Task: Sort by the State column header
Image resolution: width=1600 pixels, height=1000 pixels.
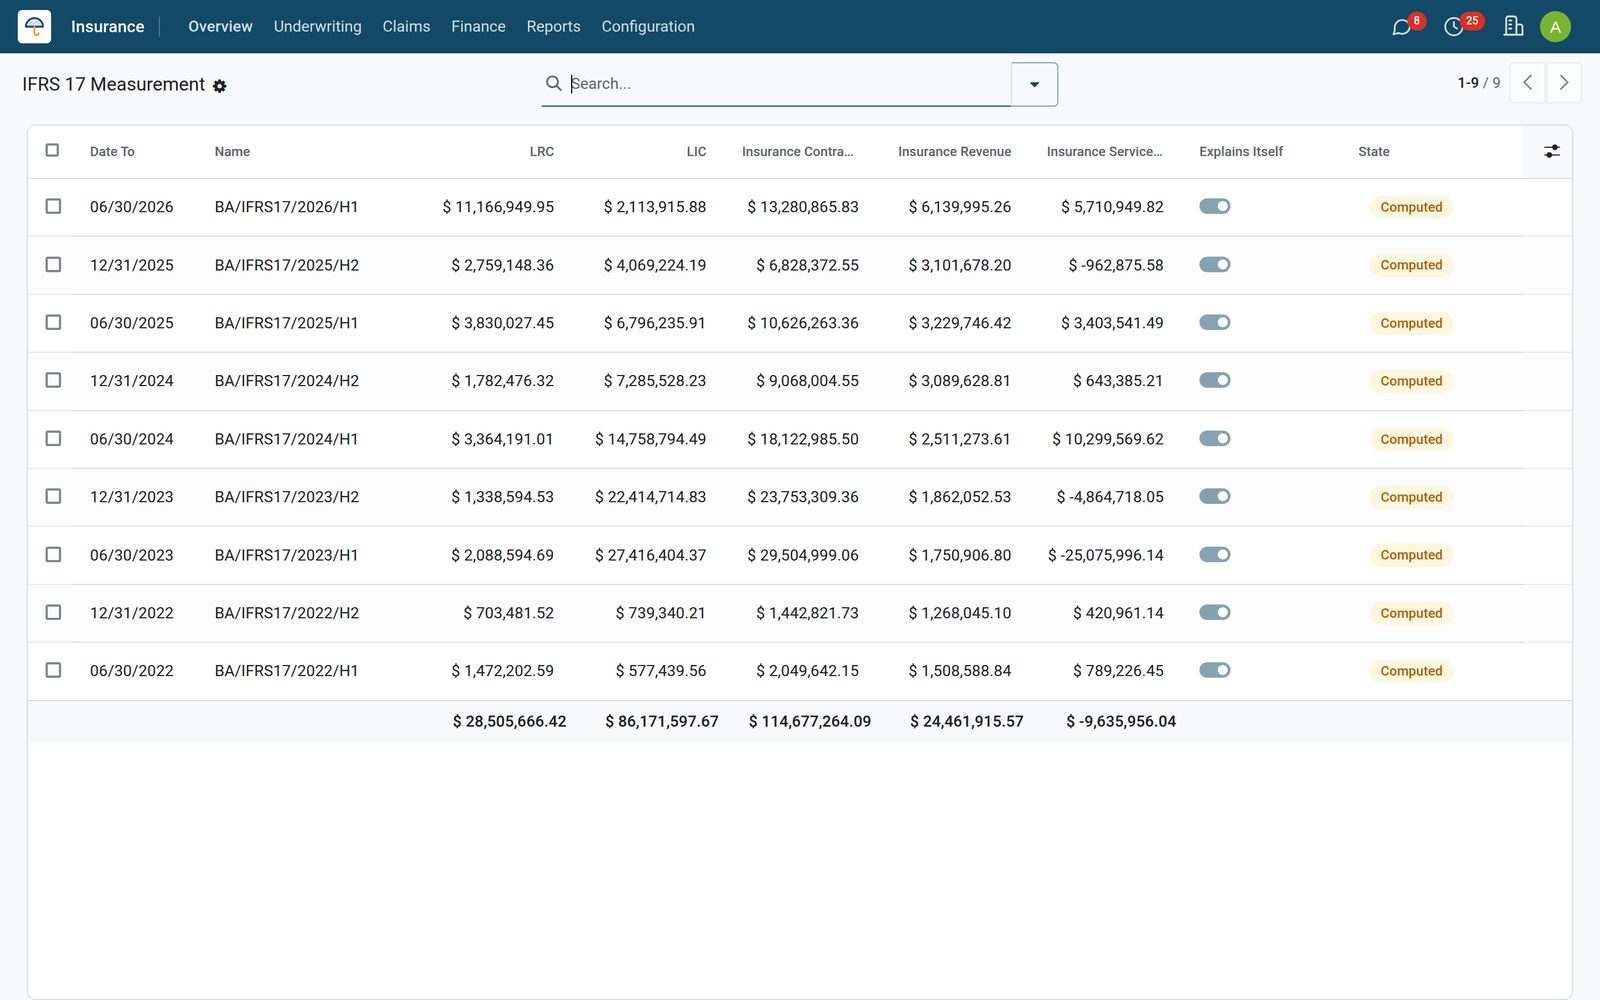Action: tap(1373, 152)
